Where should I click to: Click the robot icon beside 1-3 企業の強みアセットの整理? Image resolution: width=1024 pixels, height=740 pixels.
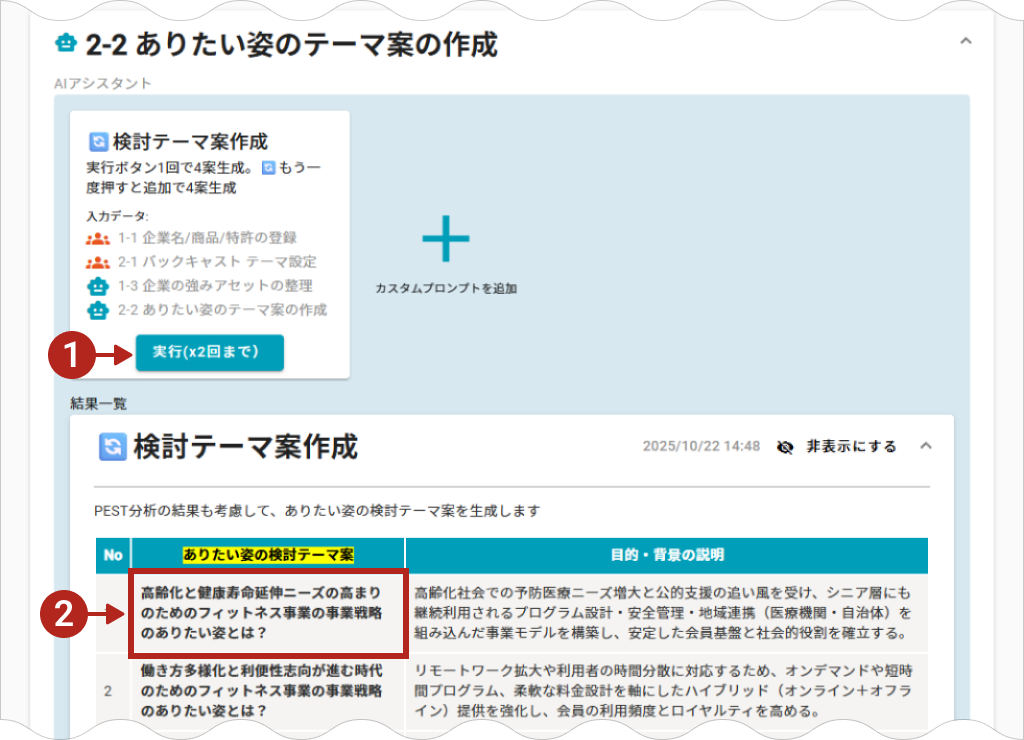click(x=97, y=286)
